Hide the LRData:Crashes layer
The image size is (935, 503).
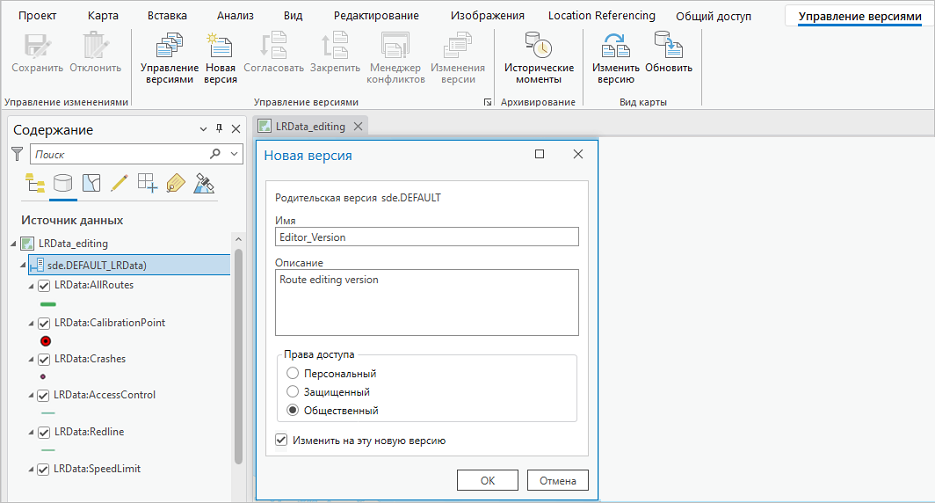[44, 359]
